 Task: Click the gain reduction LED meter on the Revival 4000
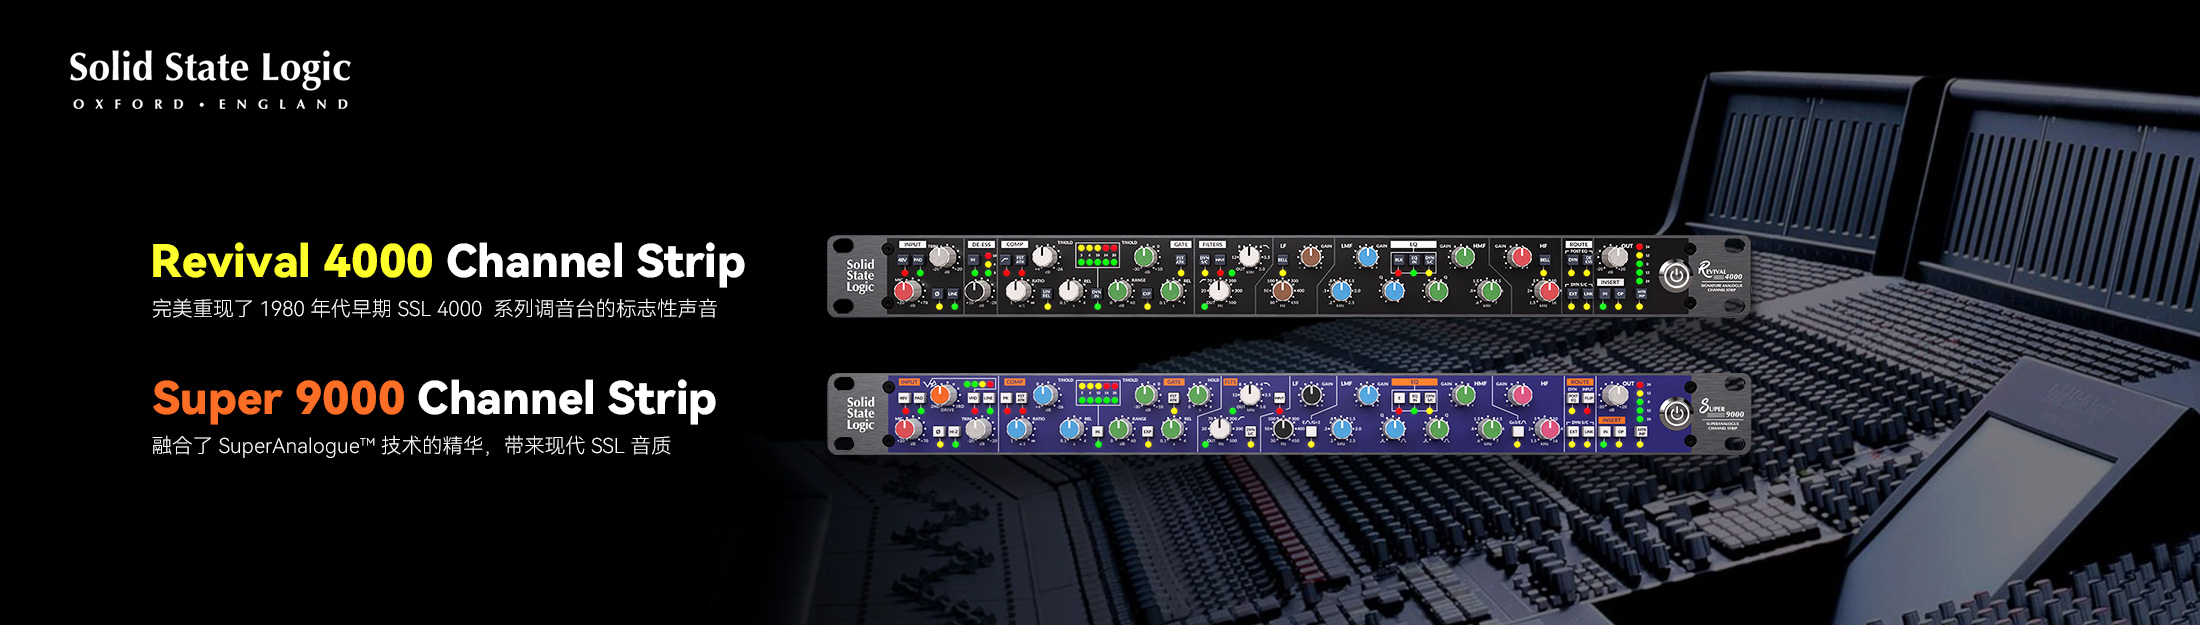1098,255
